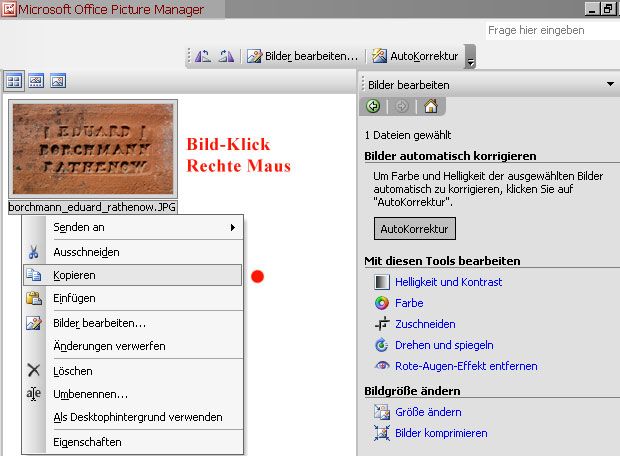Click the rotate right toolbar icon
The height and width of the screenshot is (456, 620).
[225, 56]
